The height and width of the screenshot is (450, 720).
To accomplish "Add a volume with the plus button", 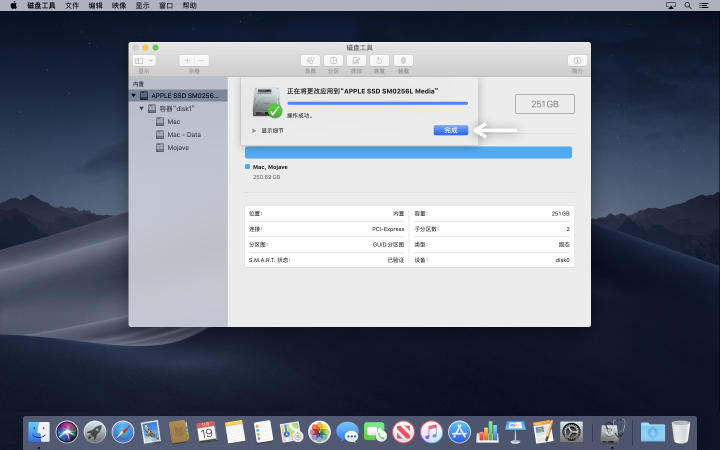I will (187, 61).
